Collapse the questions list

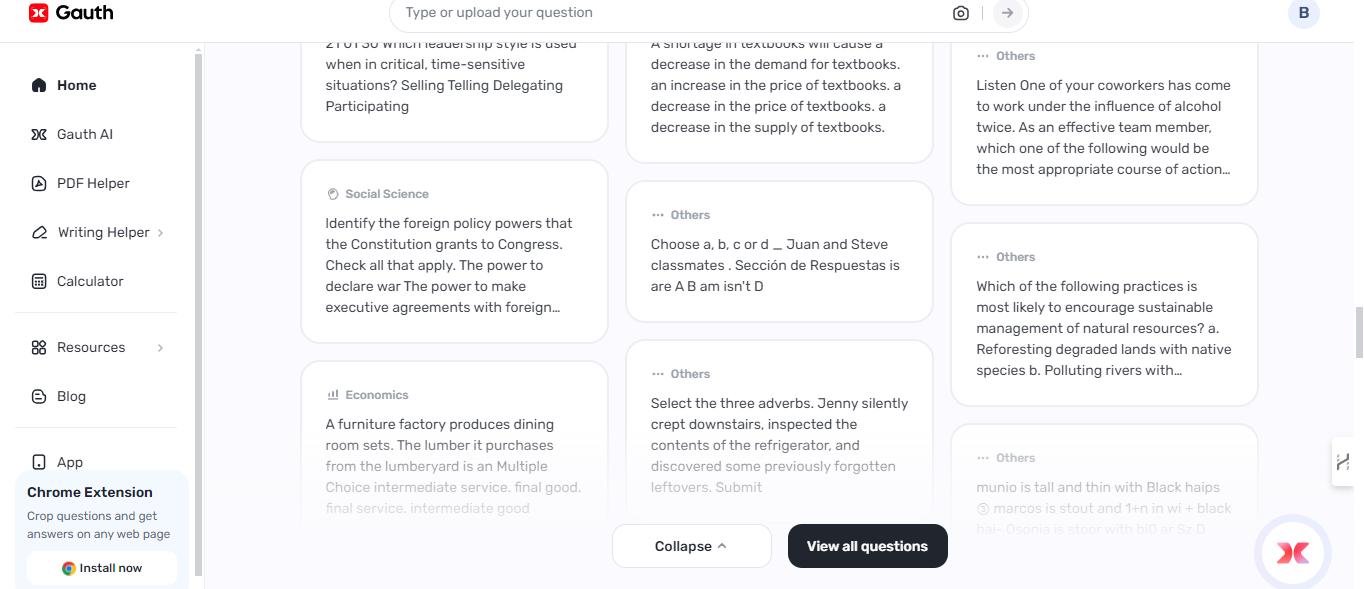coord(691,546)
